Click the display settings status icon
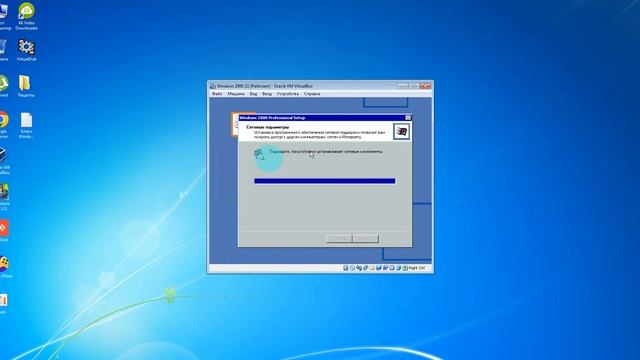The height and width of the screenshot is (360, 640). coord(385,268)
